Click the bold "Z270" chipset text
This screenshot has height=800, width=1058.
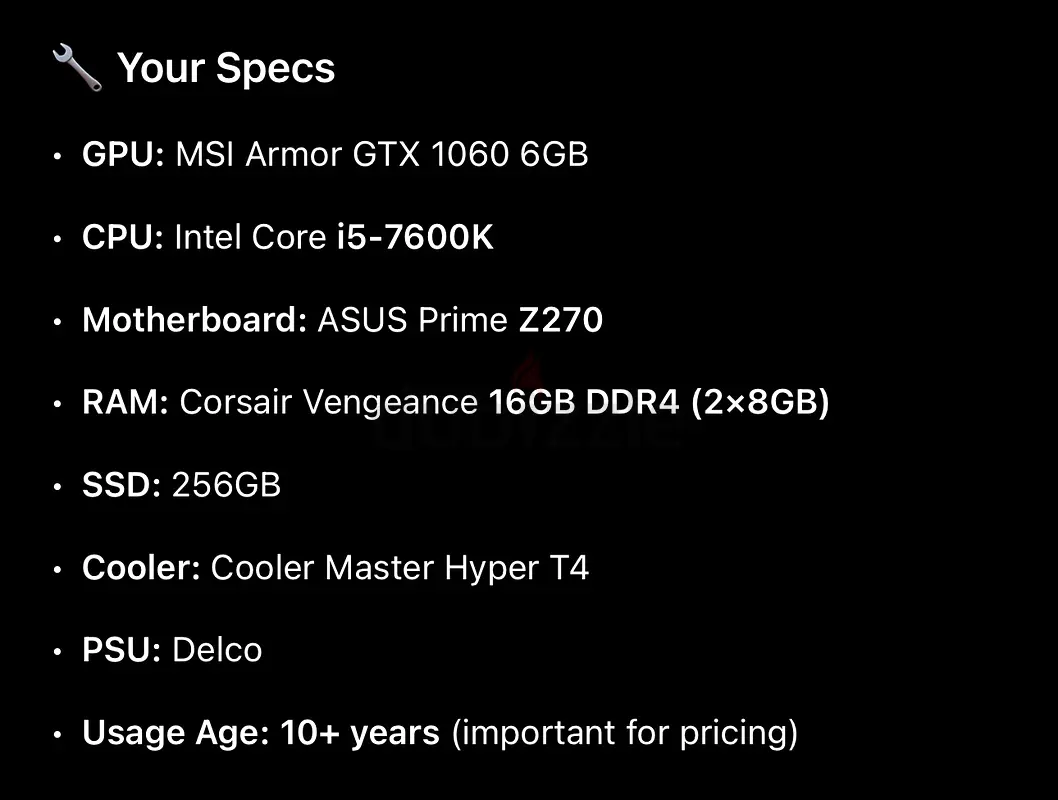pyautogui.click(x=561, y=320)
